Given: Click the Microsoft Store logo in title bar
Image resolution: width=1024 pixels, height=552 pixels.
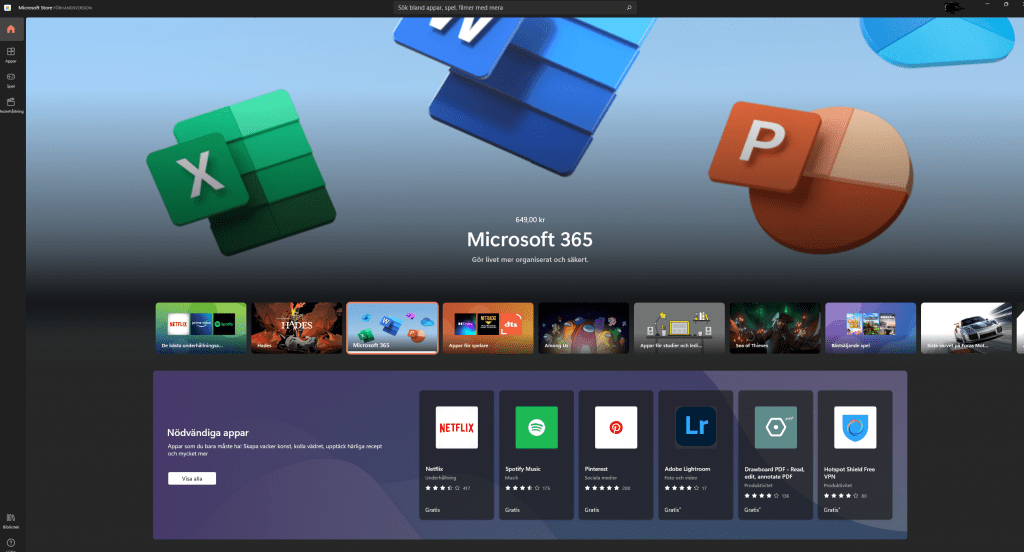Looking at the screenshot, I should point(8,8).
